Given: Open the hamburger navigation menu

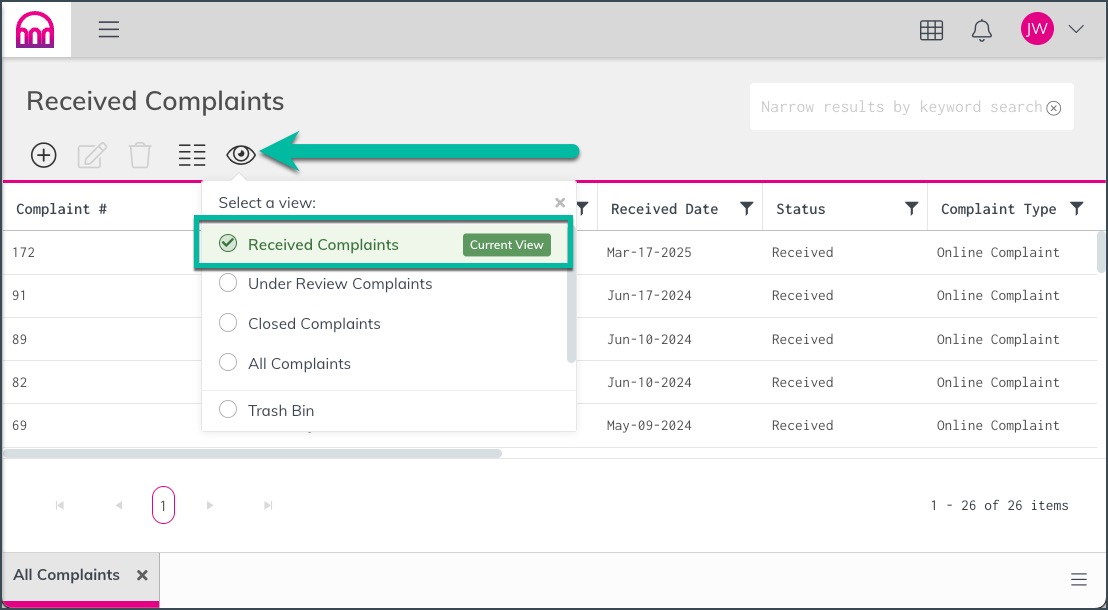Looking at the screenshot, I should [109, 29].
